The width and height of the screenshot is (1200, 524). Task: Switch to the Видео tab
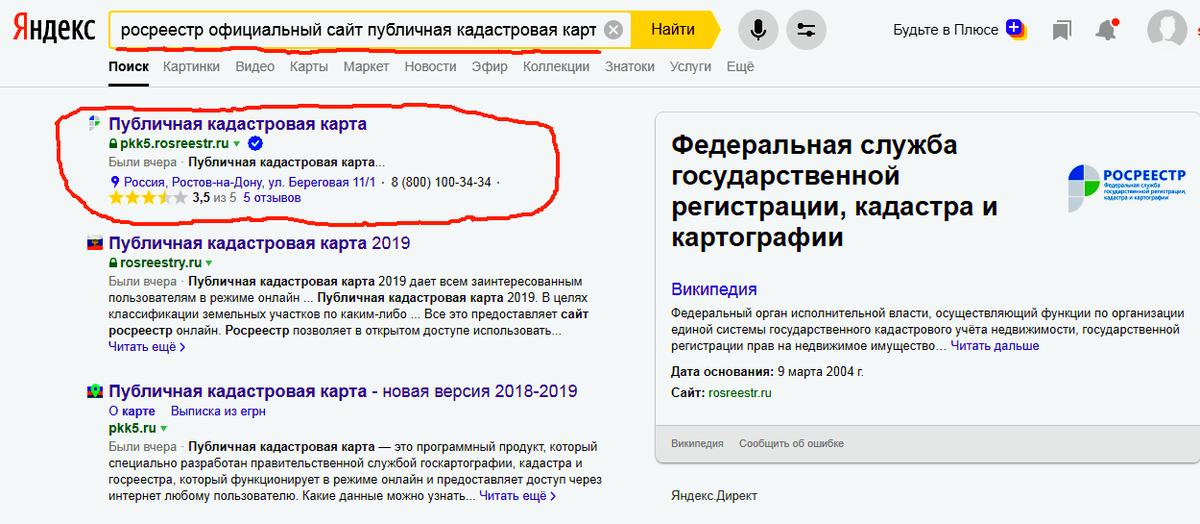(x=255, y=67)
